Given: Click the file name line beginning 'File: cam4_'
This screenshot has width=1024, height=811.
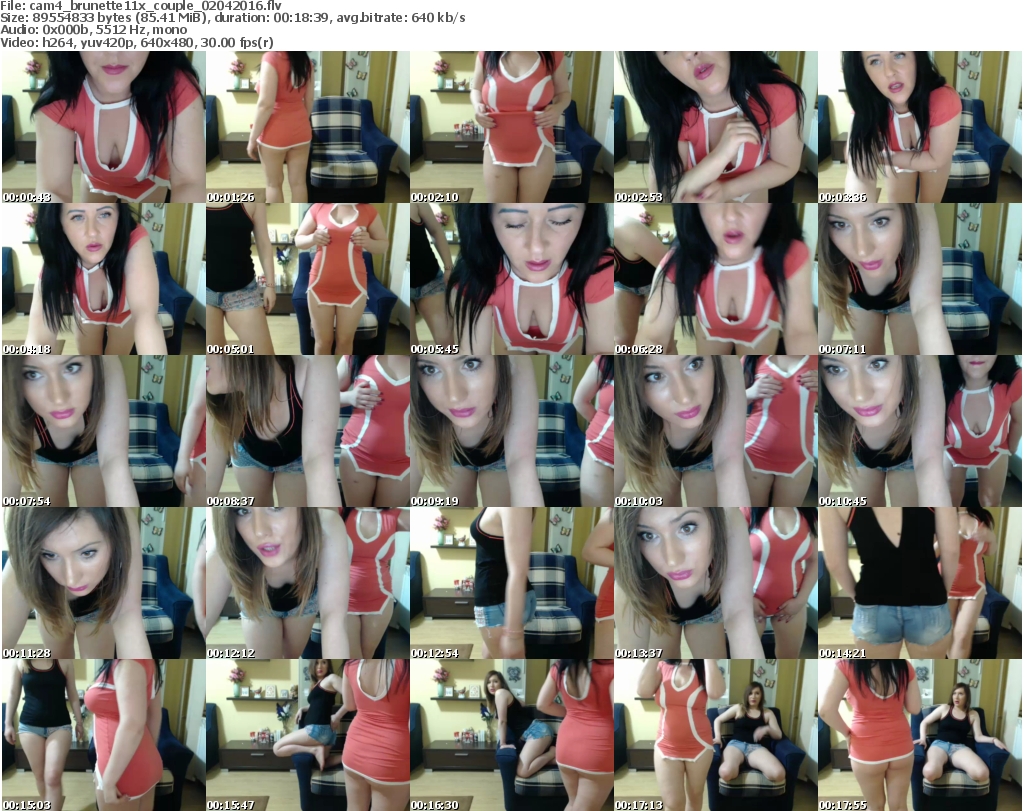Looking at the screenshot, I should coord(141,5).
